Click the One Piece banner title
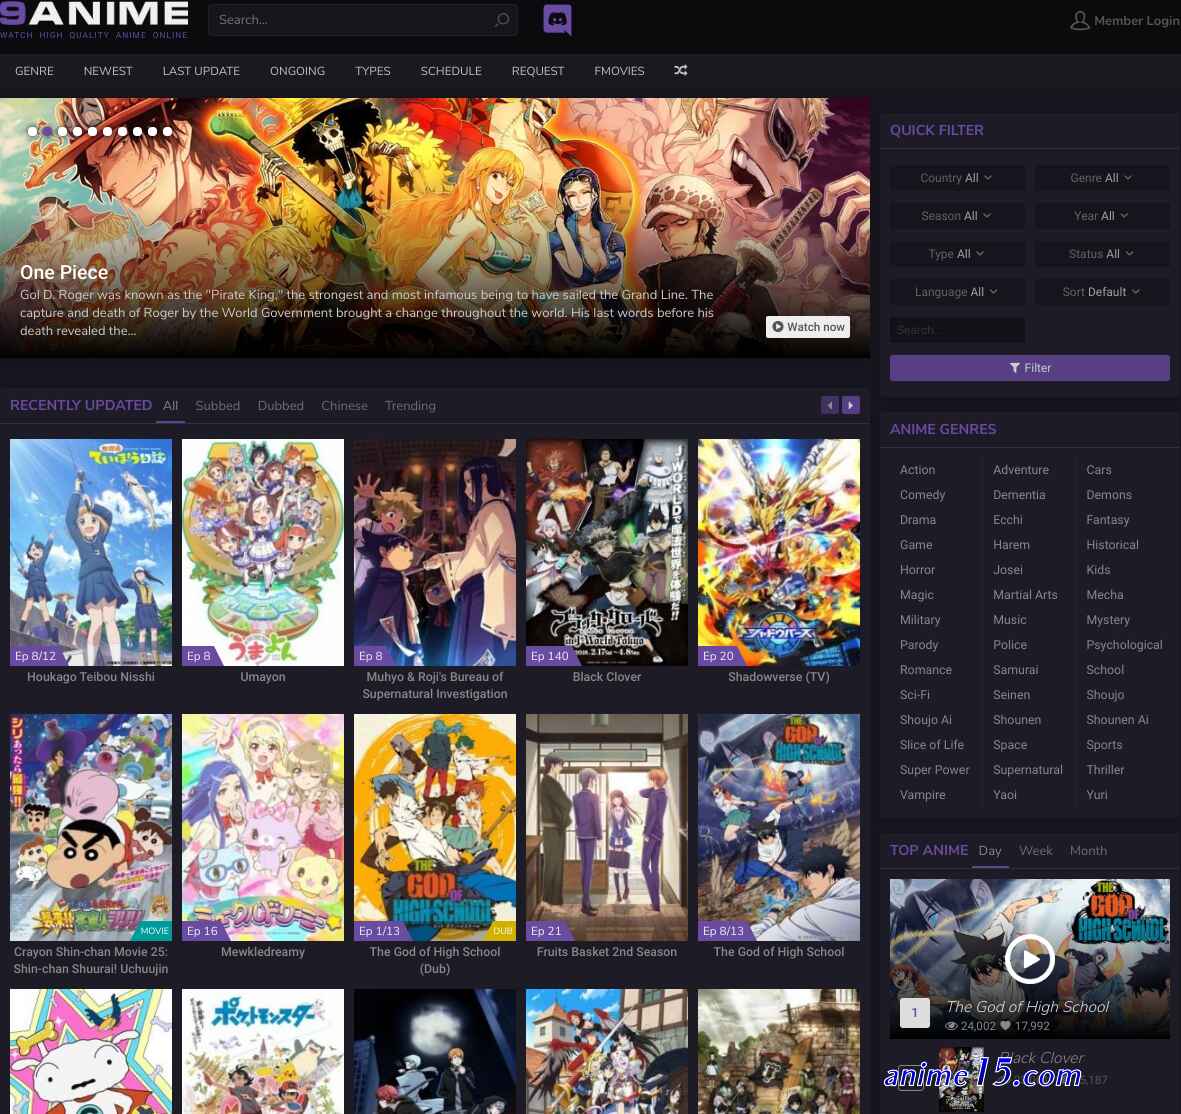The image size is (1181, 1114). (64, 273)
